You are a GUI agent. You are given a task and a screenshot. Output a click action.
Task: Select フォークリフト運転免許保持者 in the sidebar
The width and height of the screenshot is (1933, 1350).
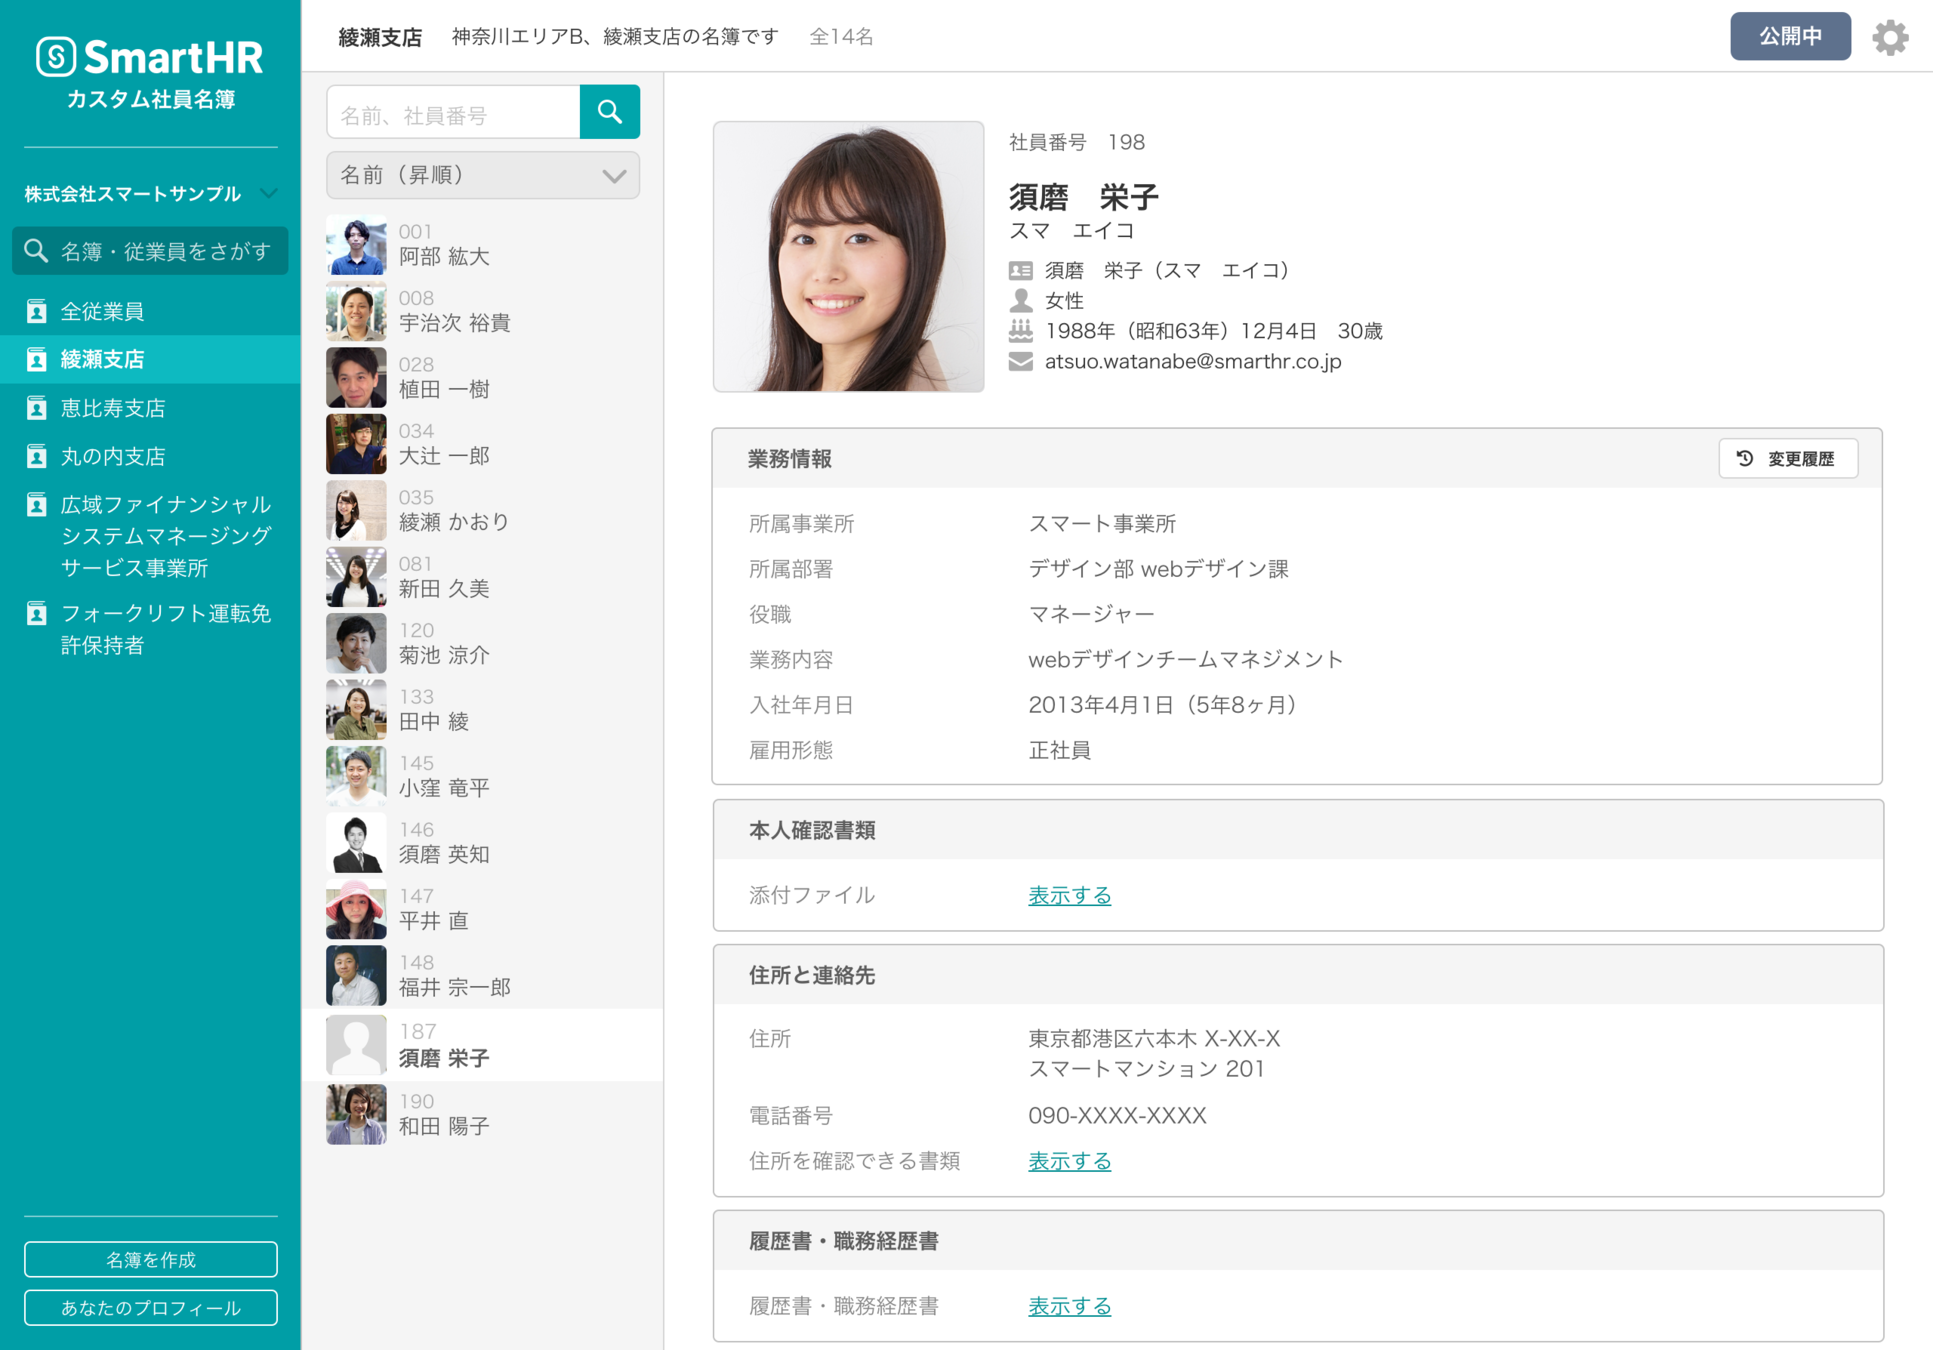(165, 629)
